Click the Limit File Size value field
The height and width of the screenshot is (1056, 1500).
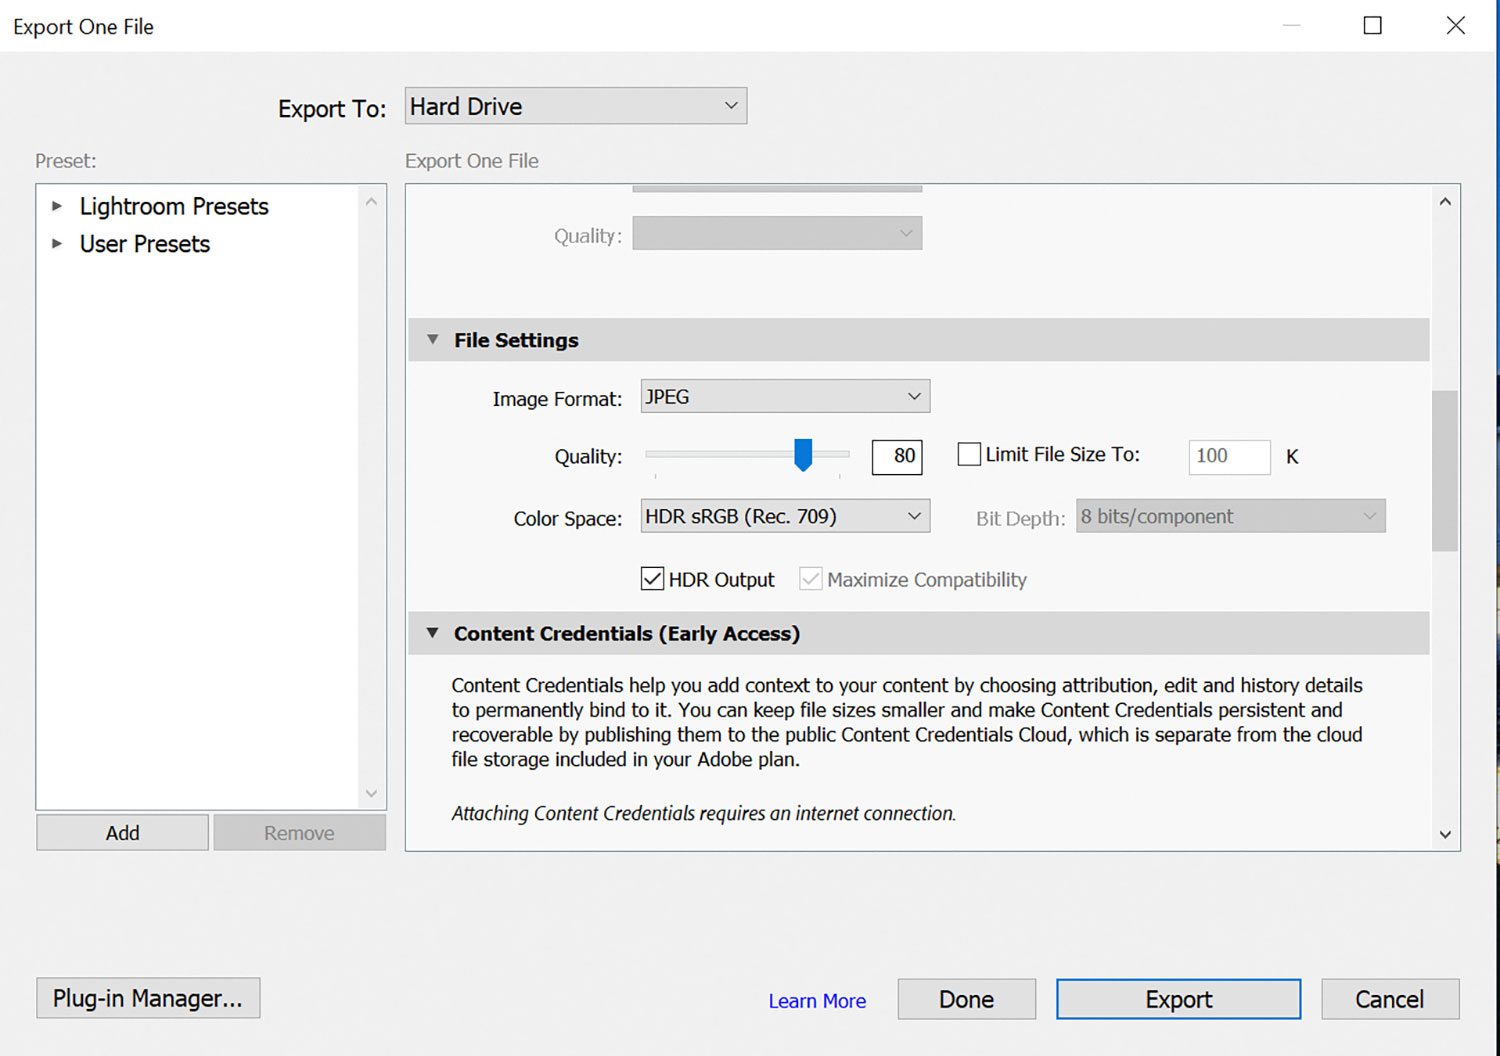coord(1229,457)
